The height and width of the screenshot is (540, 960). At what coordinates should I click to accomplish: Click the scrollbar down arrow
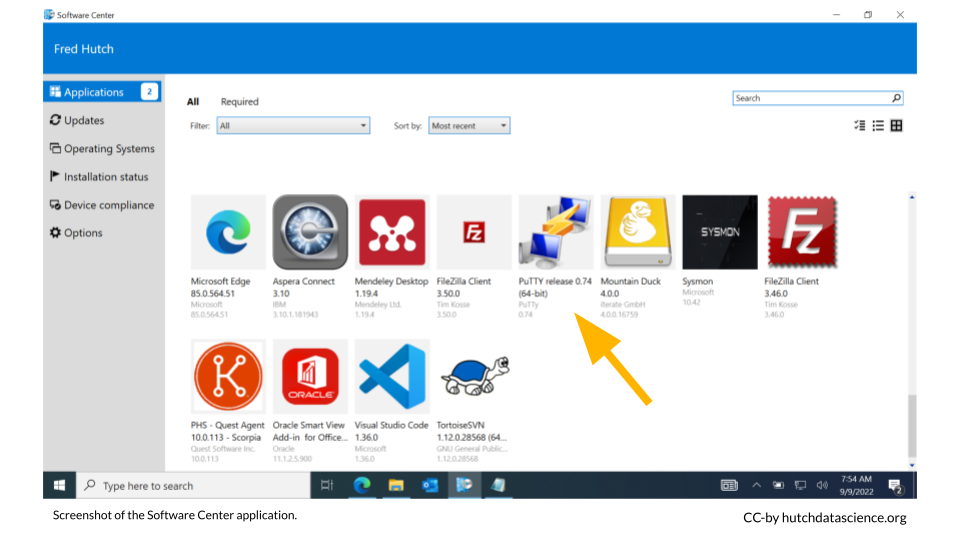click(x=912, y=465)
